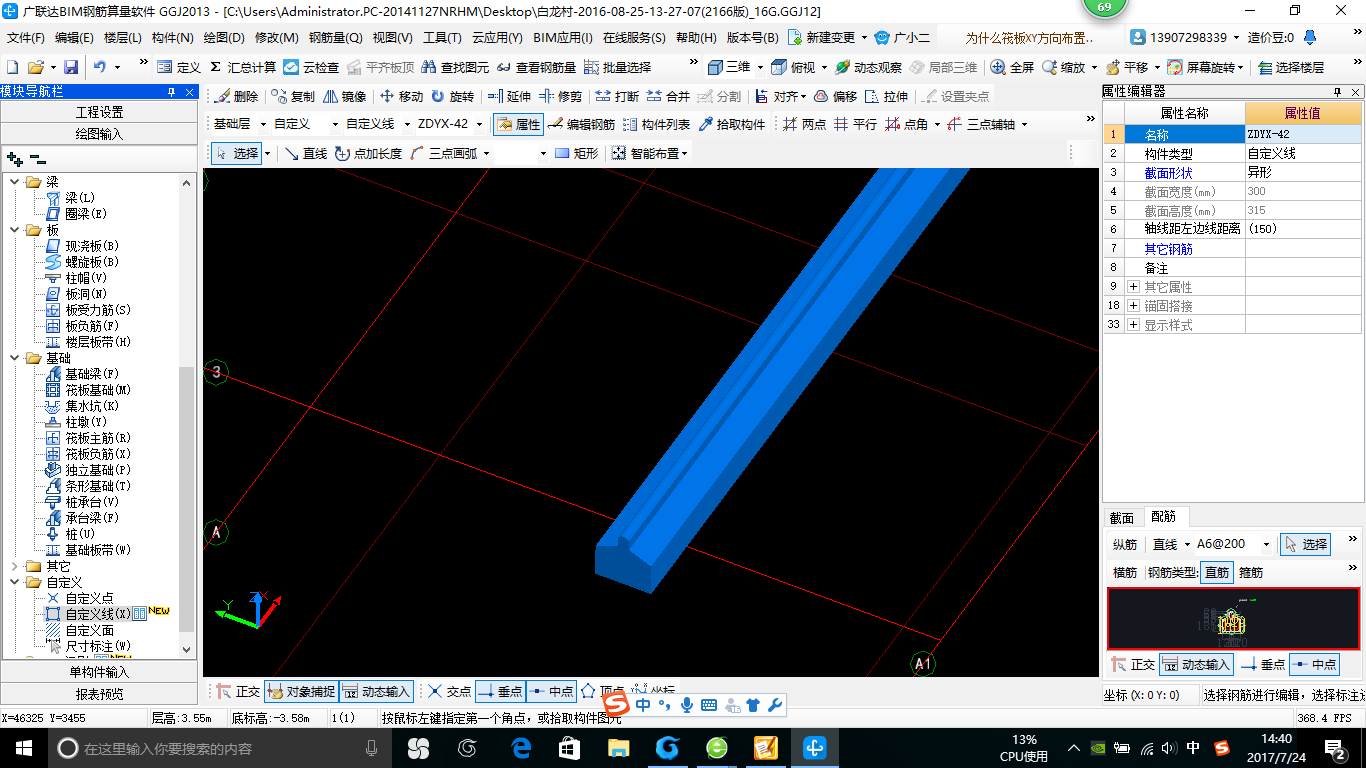This screenshot has width=1366, height=768.
Task: Toggle 中点 snap in the bottom bar
Action: 551,691
